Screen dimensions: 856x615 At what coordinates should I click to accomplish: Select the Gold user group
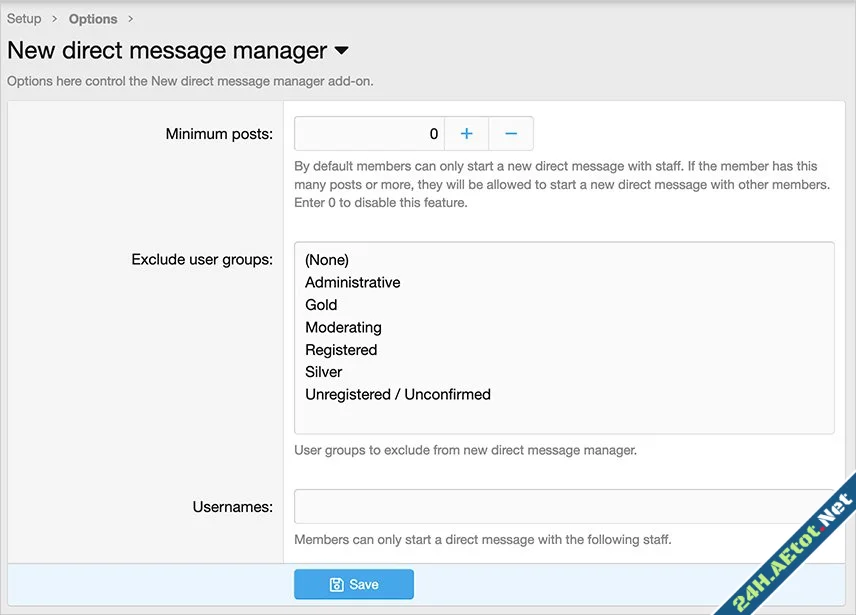pos(321,304)
